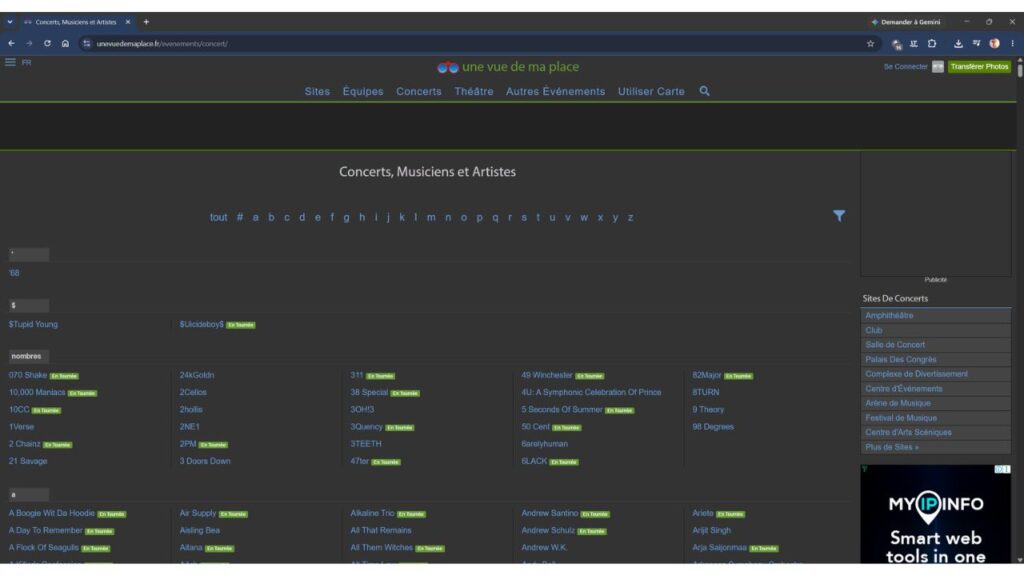
Task: Bookmark page with the star icon
Action: [x=871, y=44]
